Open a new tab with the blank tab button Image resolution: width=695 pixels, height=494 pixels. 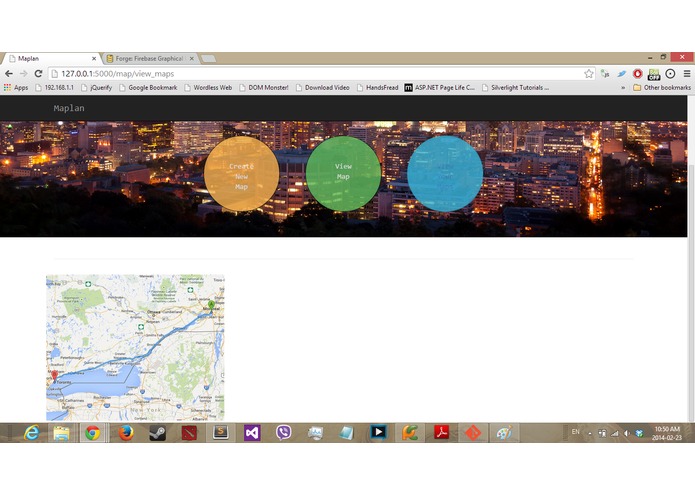(x=208, y=58)
